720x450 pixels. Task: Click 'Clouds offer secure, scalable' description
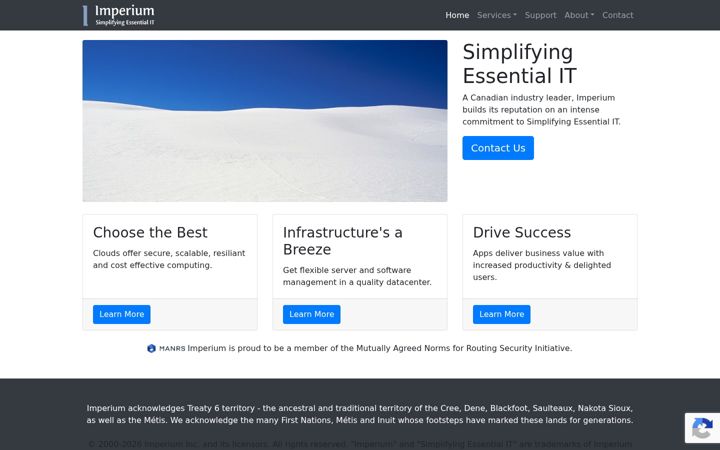169,259
